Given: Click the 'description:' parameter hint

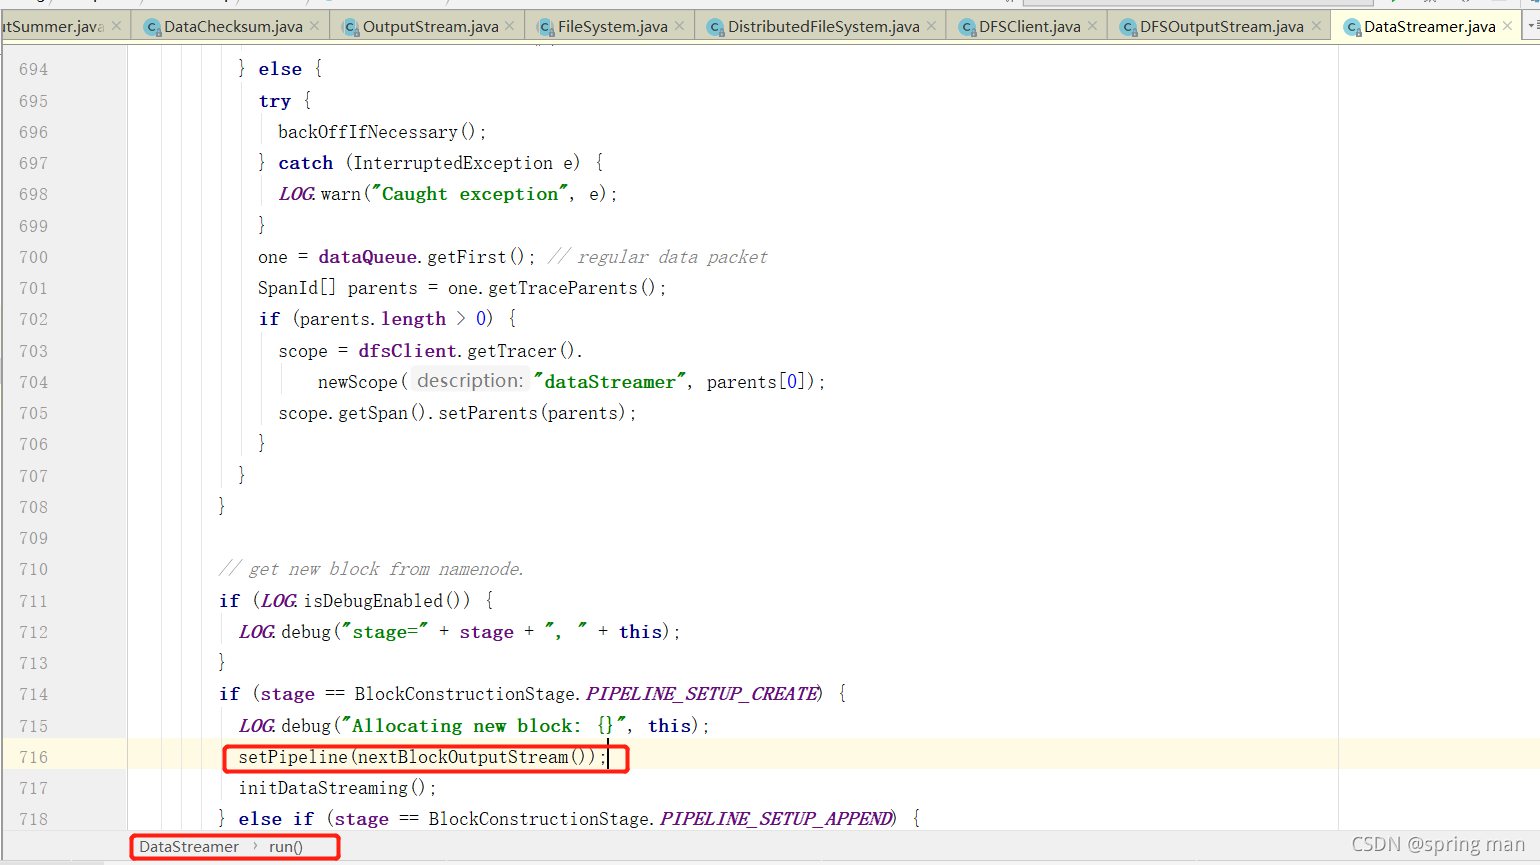Looking at the screenshot, I should point(470,381).
